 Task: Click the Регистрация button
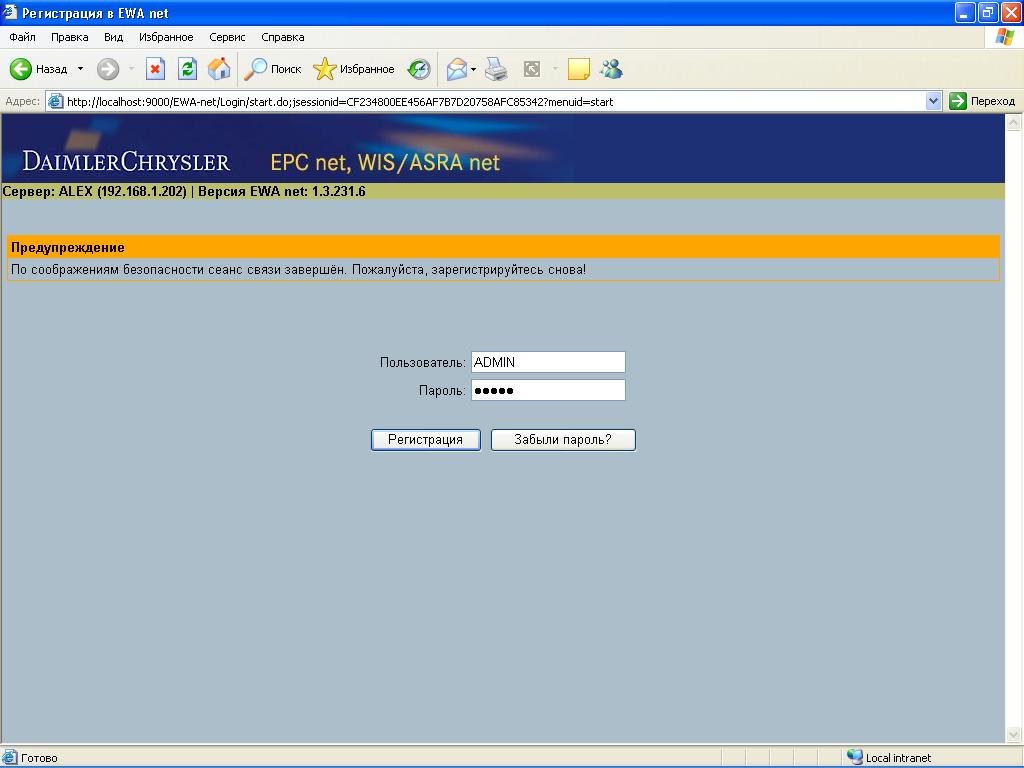point(426,440)
